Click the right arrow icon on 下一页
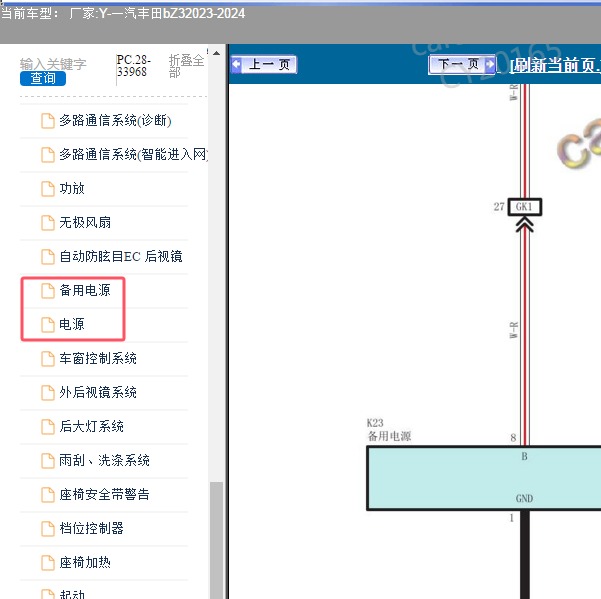 coord(489,64)
